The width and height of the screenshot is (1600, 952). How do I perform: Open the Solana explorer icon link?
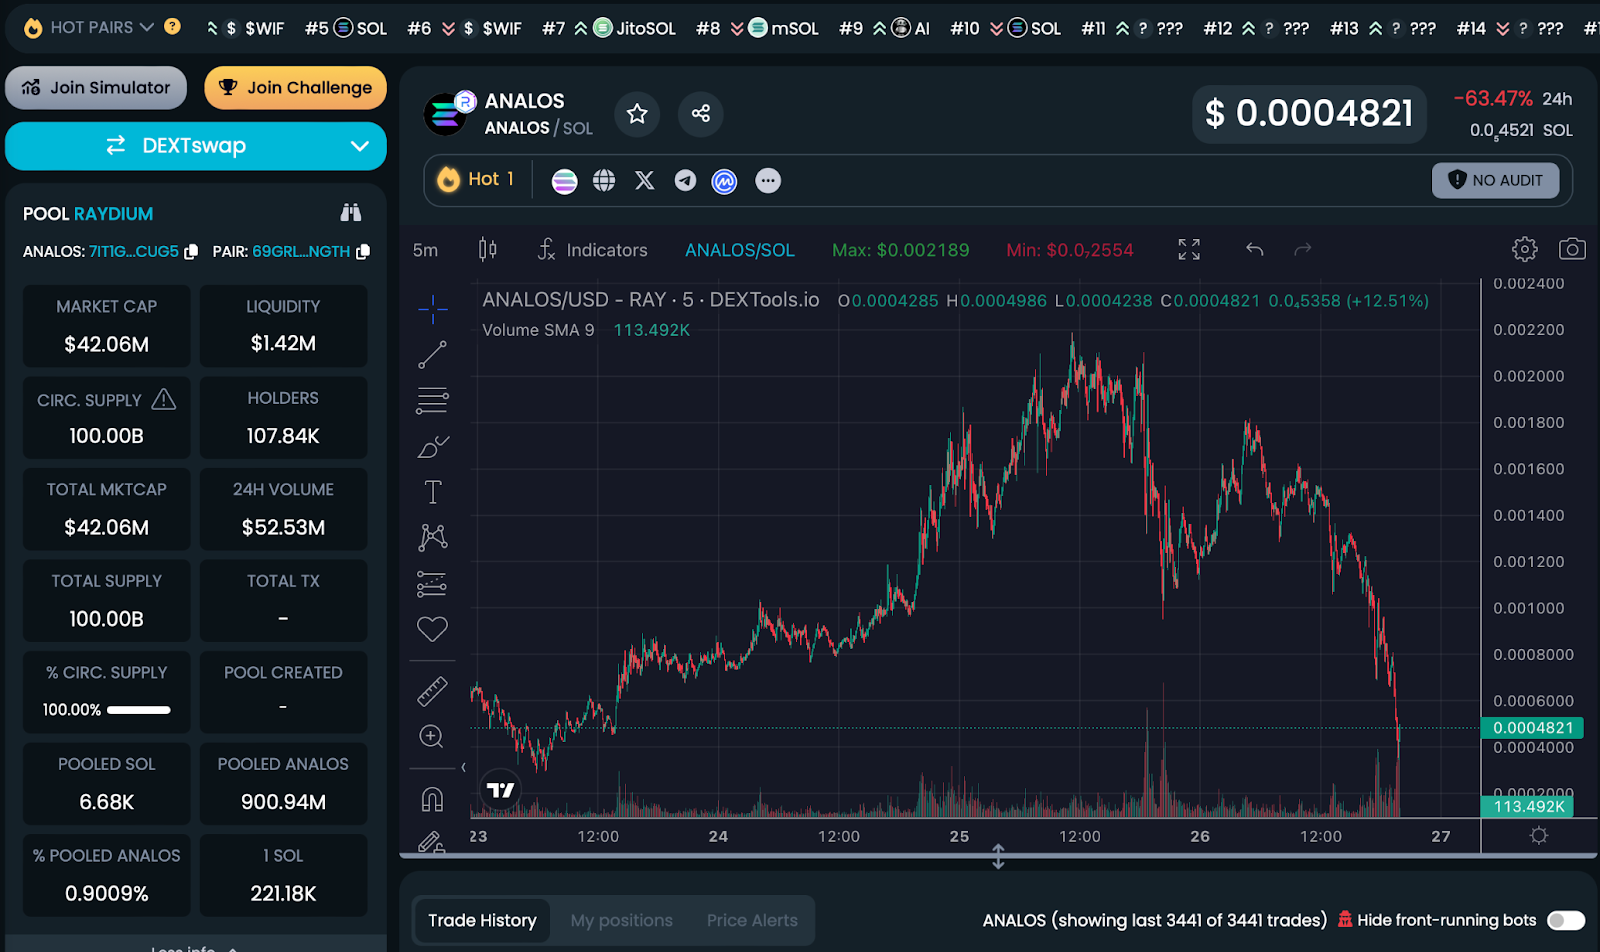pyautogui.click(x=565, y=181)
